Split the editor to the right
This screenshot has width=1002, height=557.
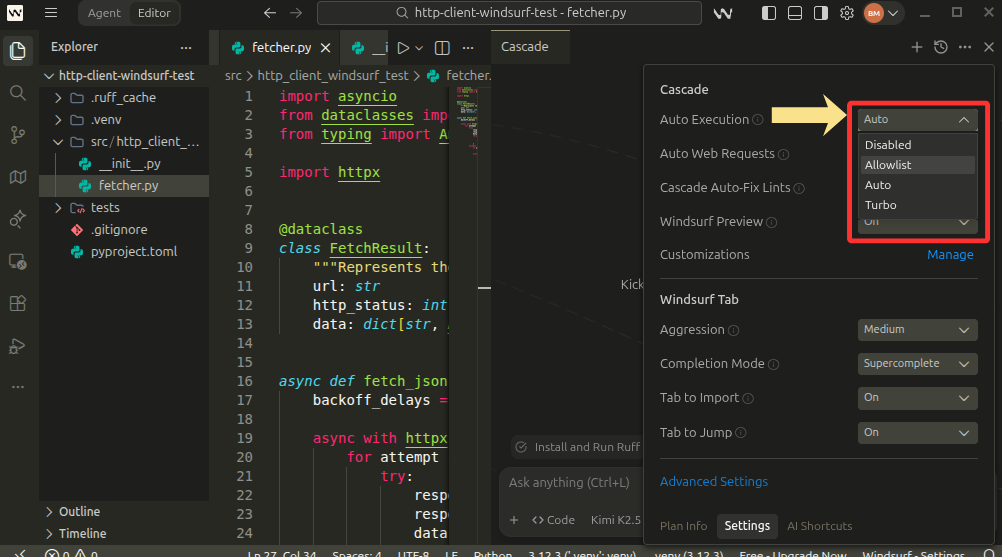(442, 48)
